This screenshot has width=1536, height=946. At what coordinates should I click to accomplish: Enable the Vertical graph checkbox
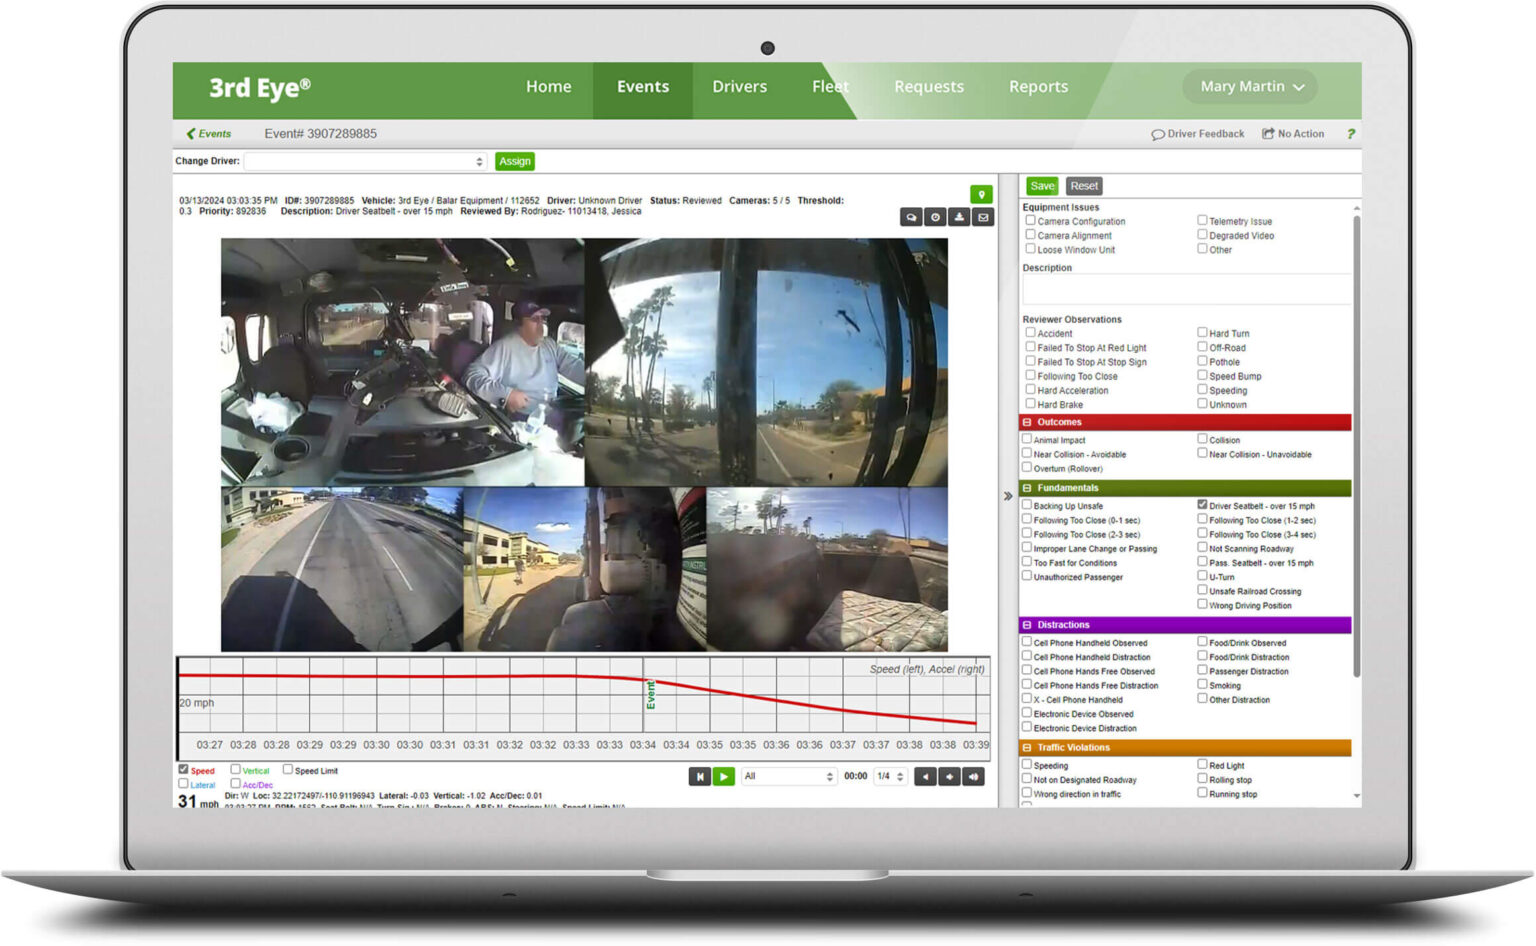235,769
